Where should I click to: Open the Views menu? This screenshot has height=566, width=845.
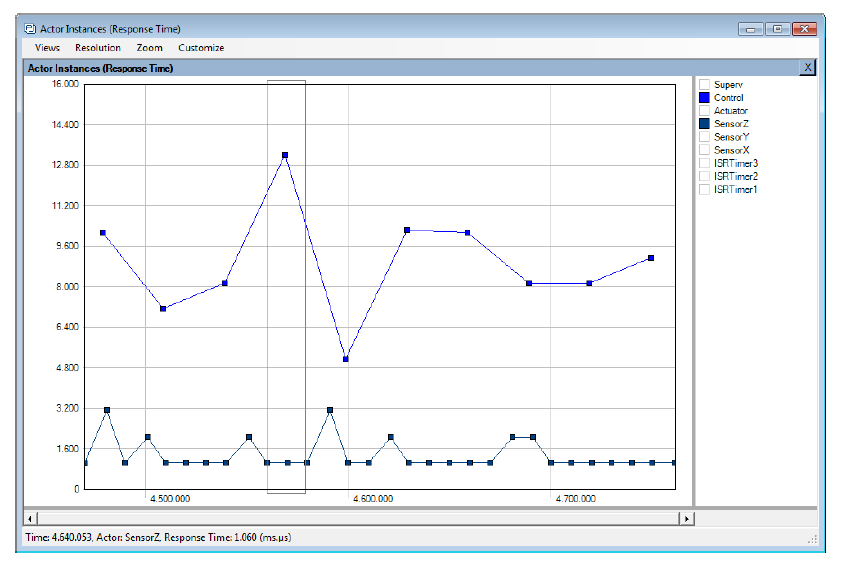pyautogui.click(x=47, y=48)
